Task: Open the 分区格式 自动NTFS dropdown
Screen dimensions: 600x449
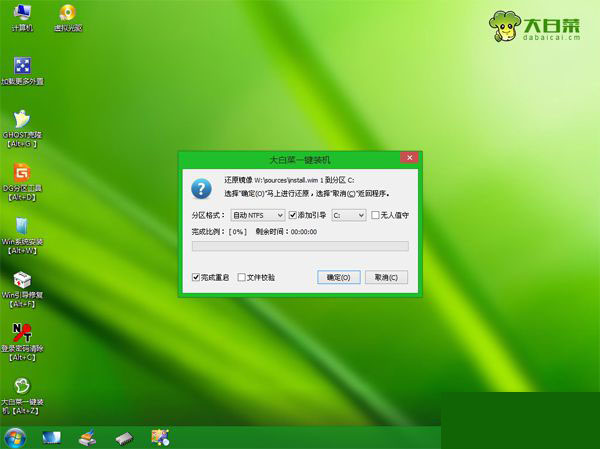Action: [x=258, y=215]
